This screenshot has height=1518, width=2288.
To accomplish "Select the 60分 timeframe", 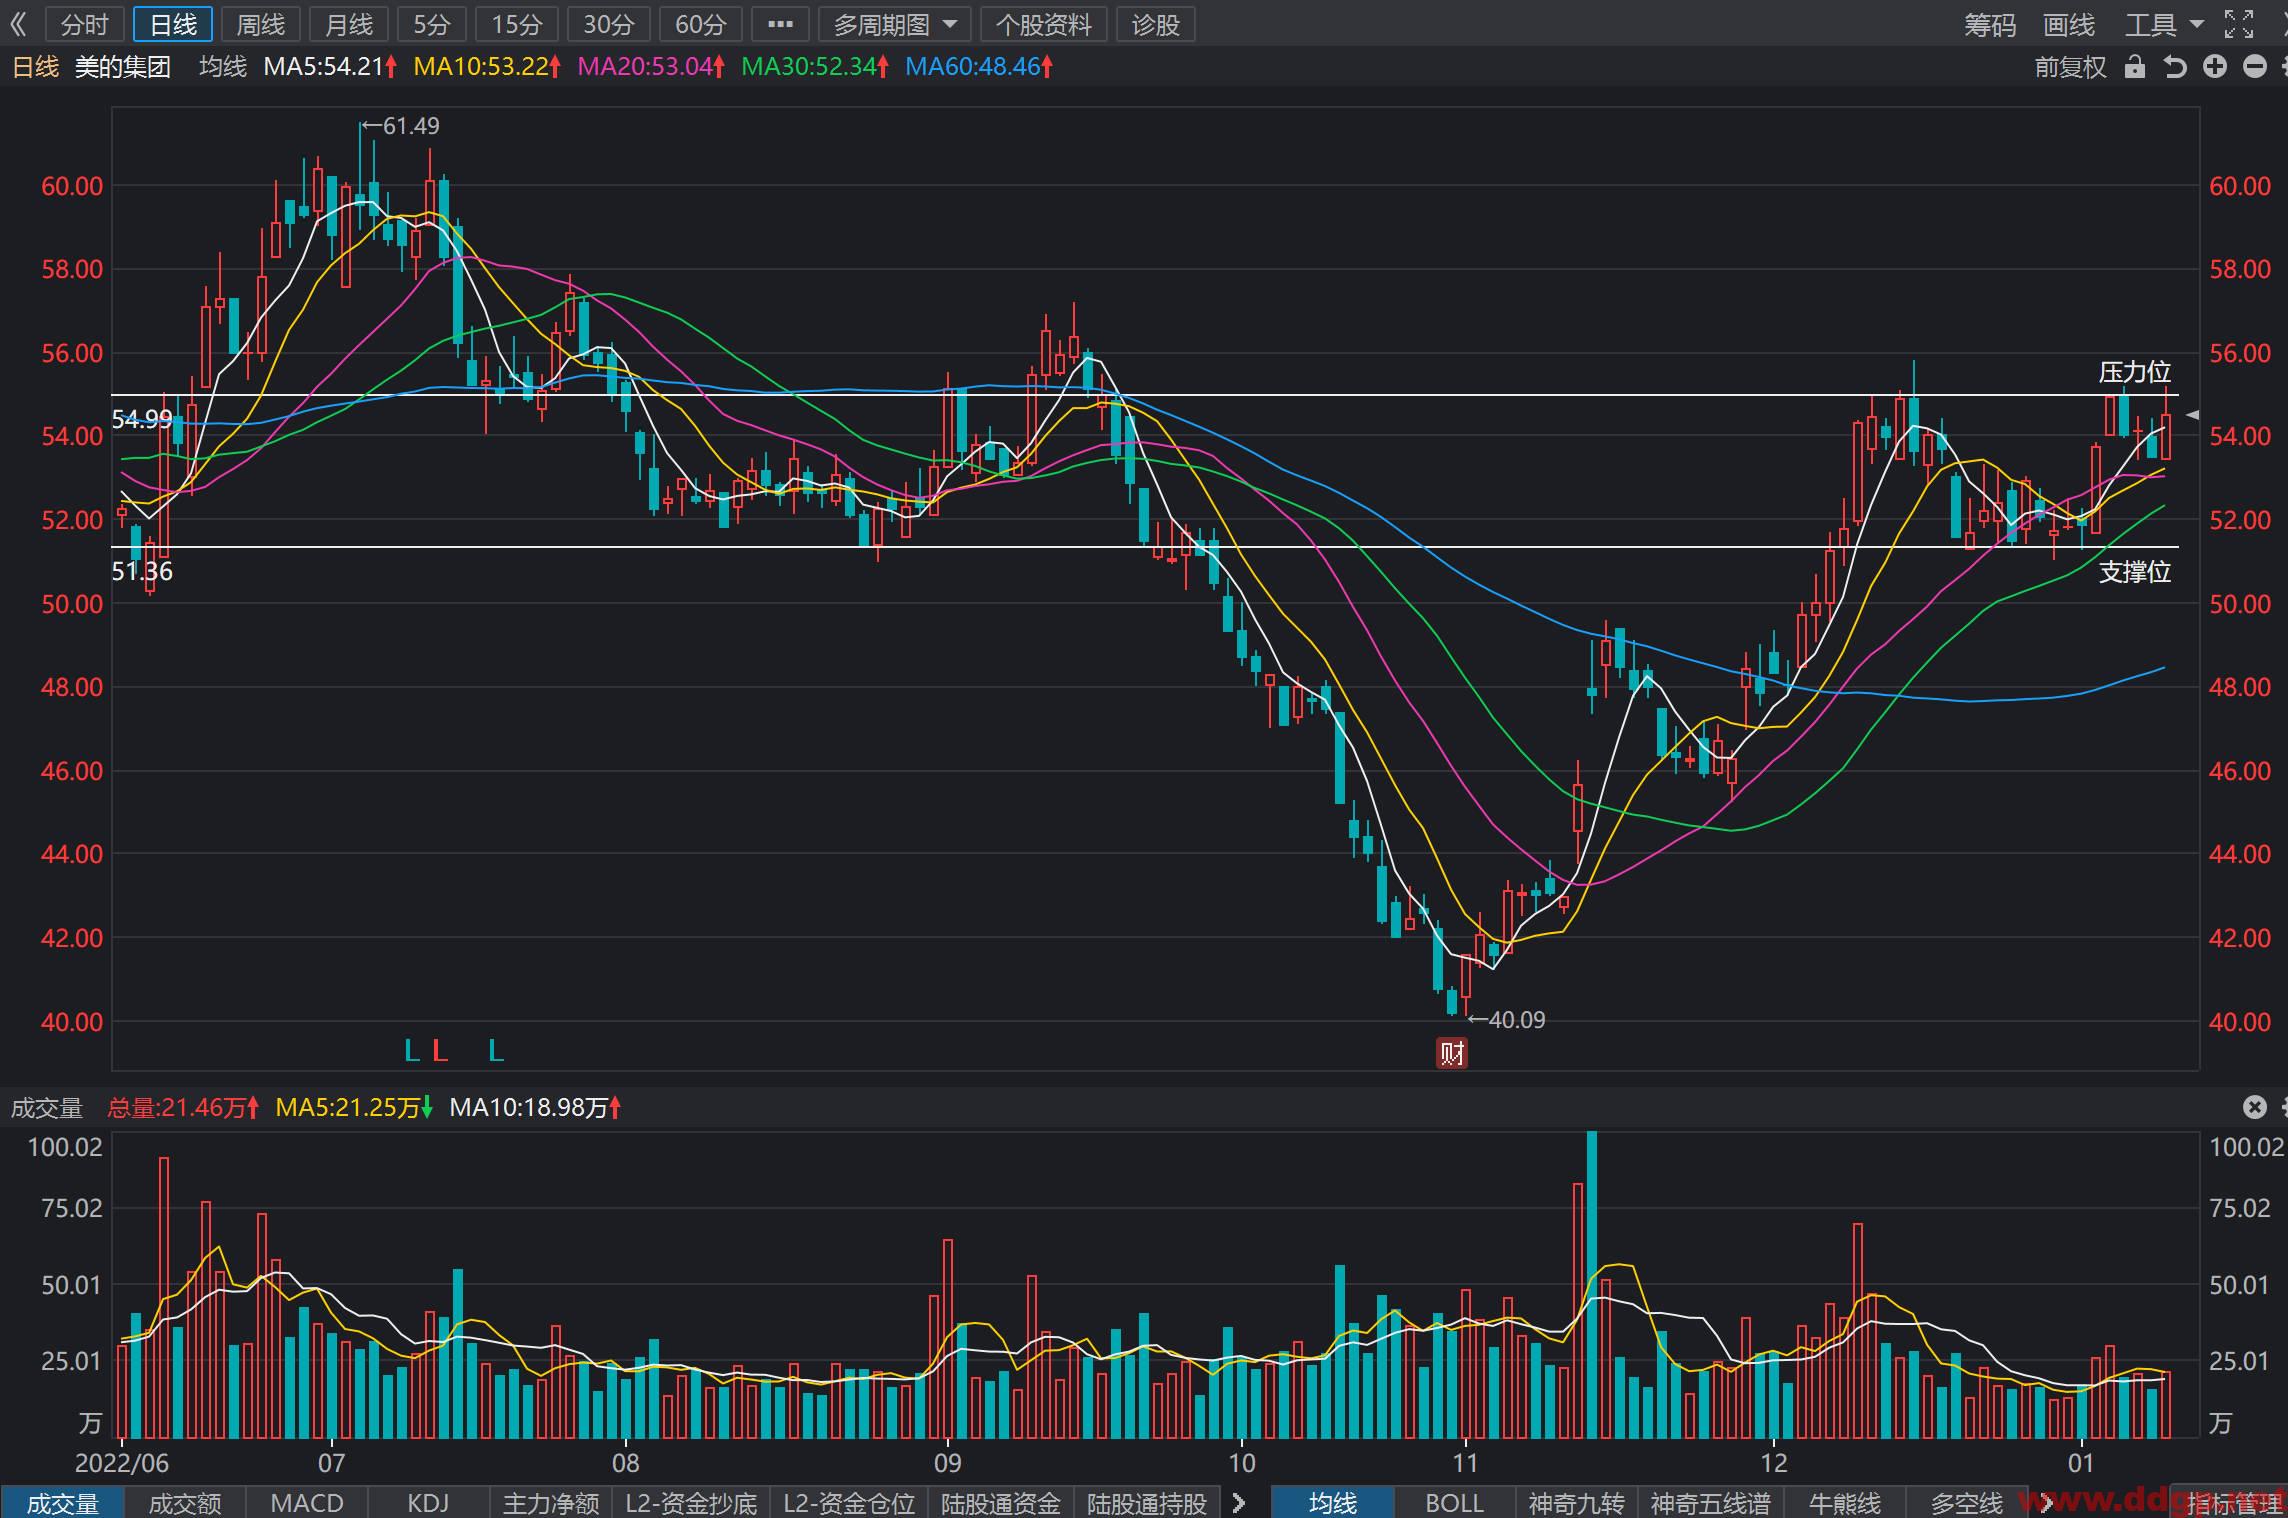I will (700, 24).
